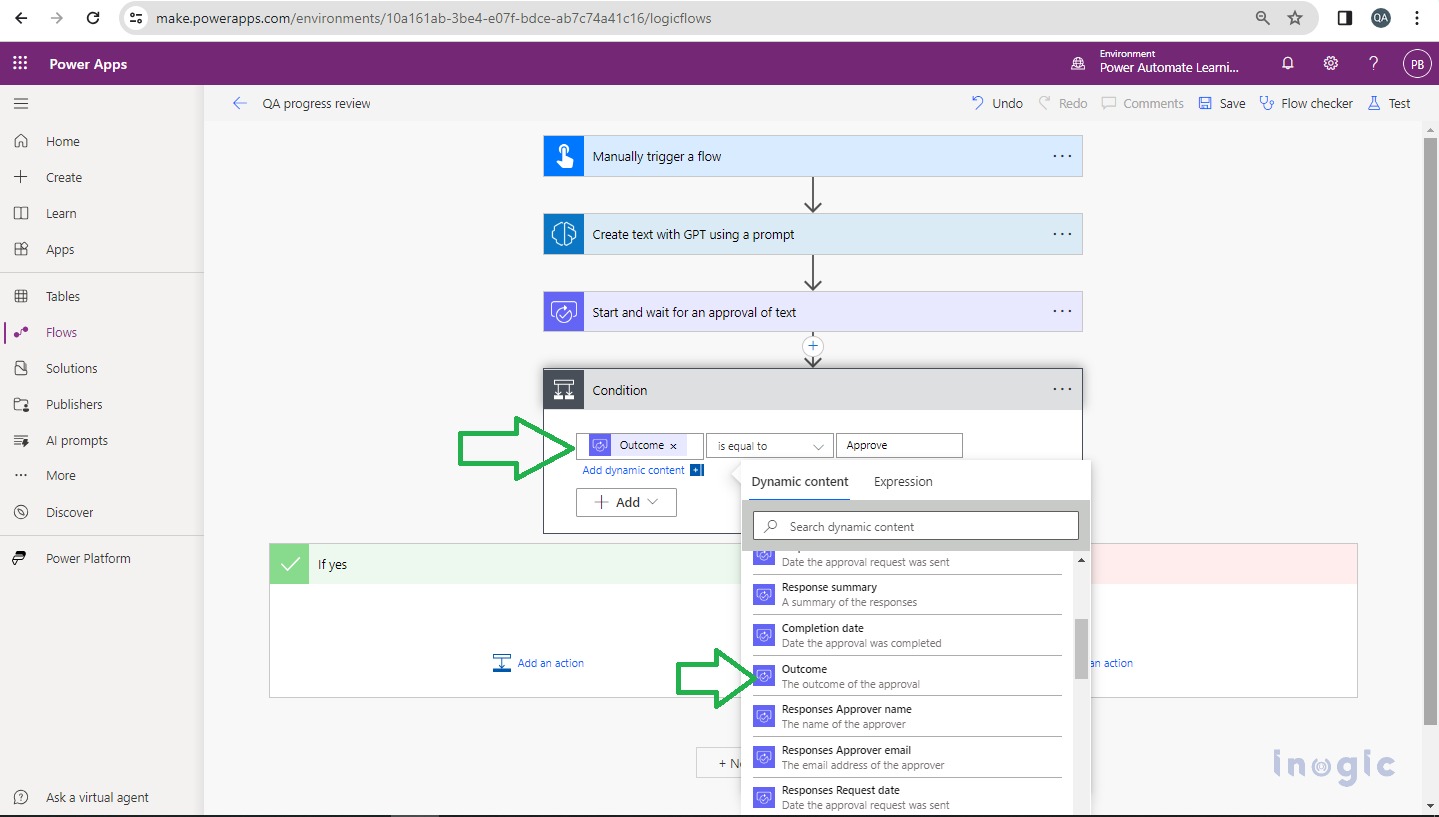Select Responses Request date item
Image resolution: width=1439 pixels, height=817 pixels.
pos(907,797)
